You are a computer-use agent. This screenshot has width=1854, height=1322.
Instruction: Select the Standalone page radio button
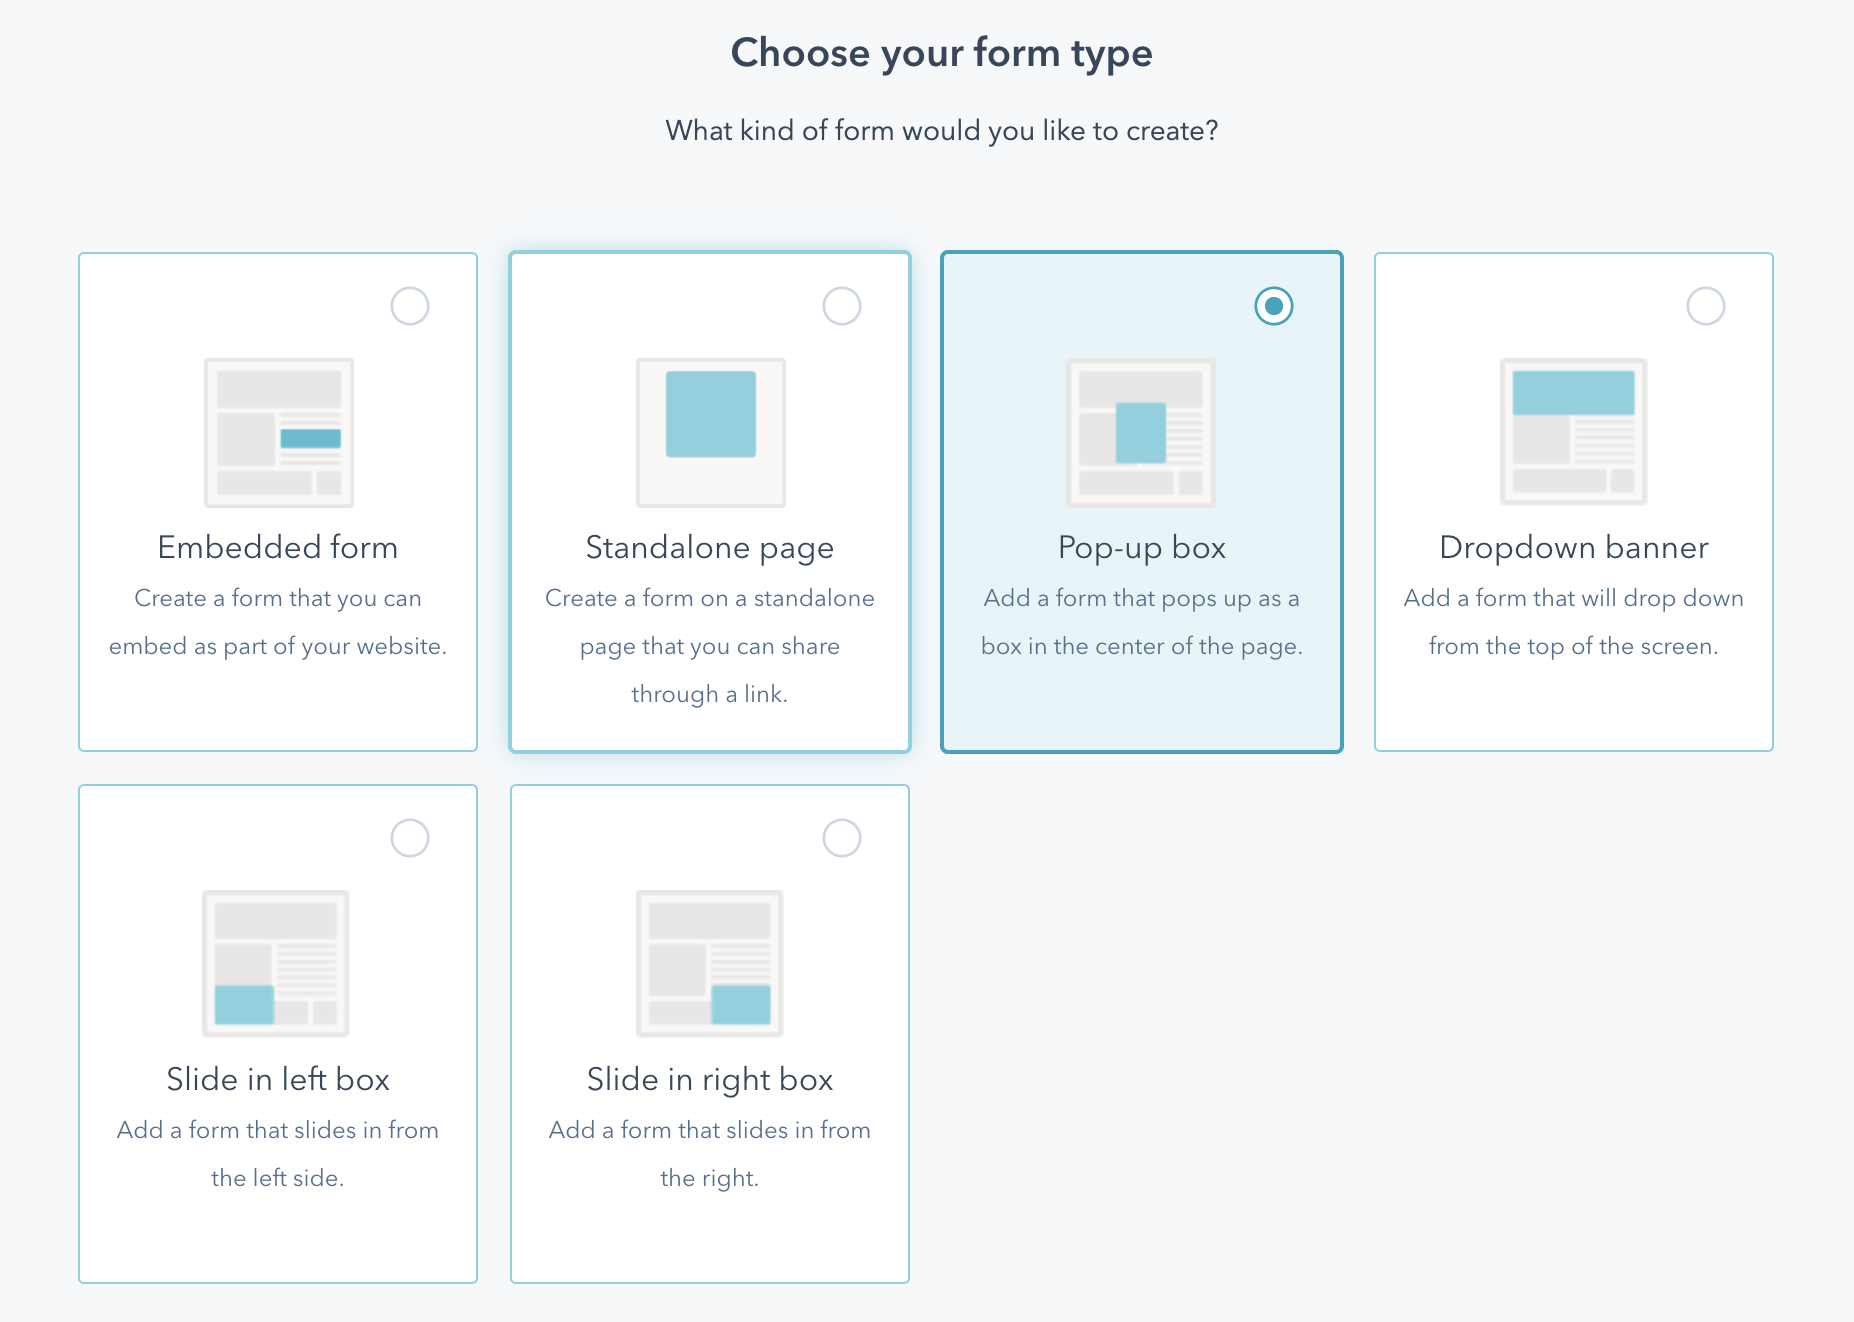click(x=842, y=306)
